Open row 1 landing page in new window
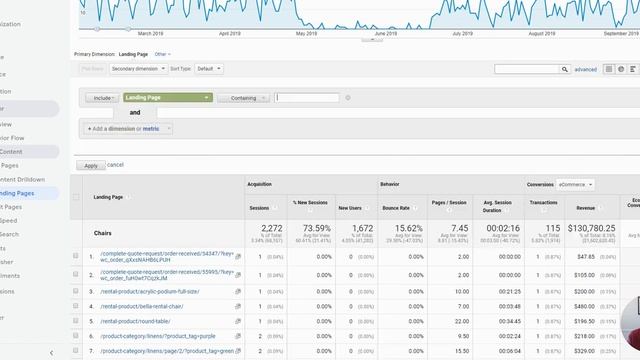The image size is (640, 360). click(x=238, y=257)
